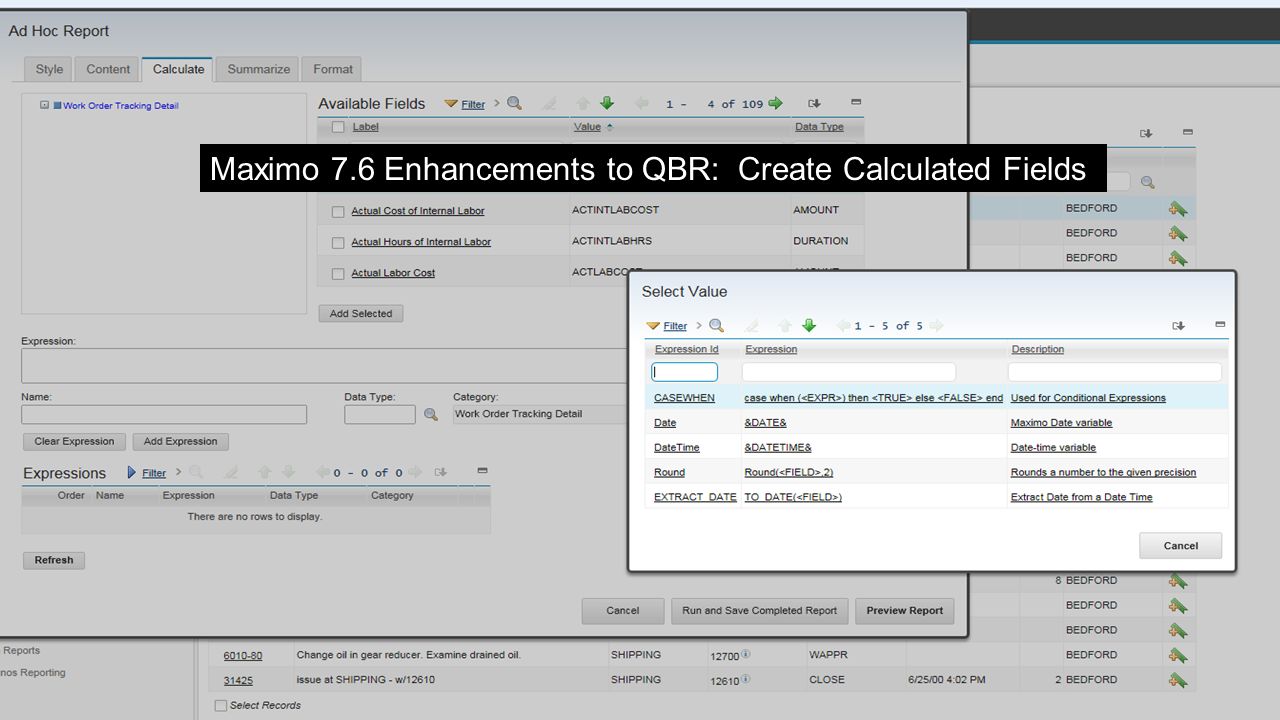Screen dimensions: 1280x720
Task: Click next page arrow in Expressions section
Action: (415, 472)
